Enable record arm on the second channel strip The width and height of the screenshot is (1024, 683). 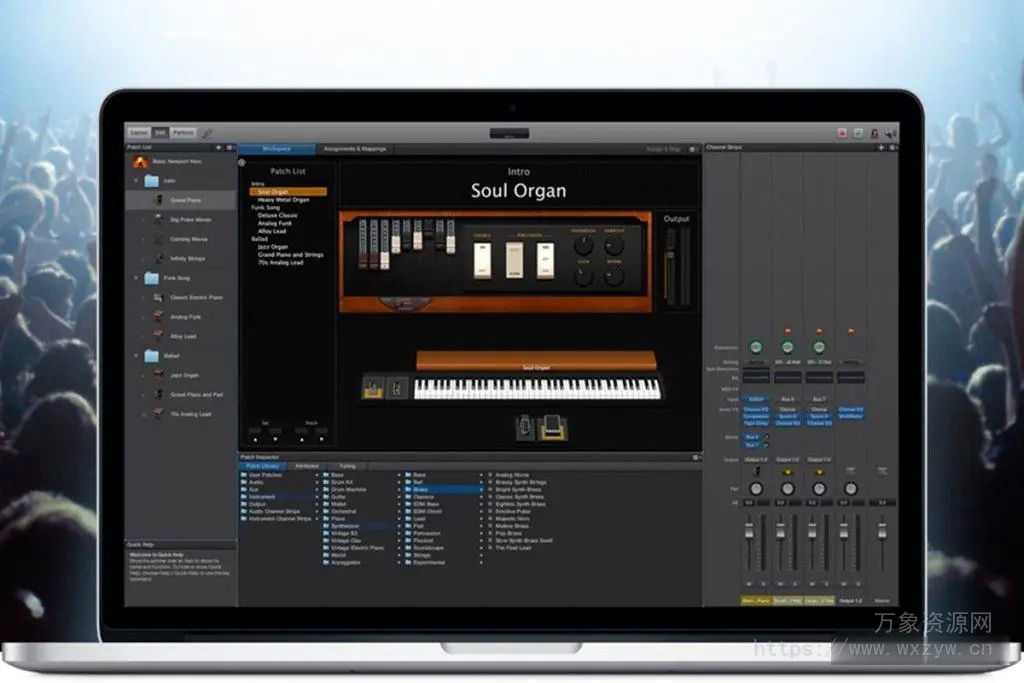click(788, 329)
